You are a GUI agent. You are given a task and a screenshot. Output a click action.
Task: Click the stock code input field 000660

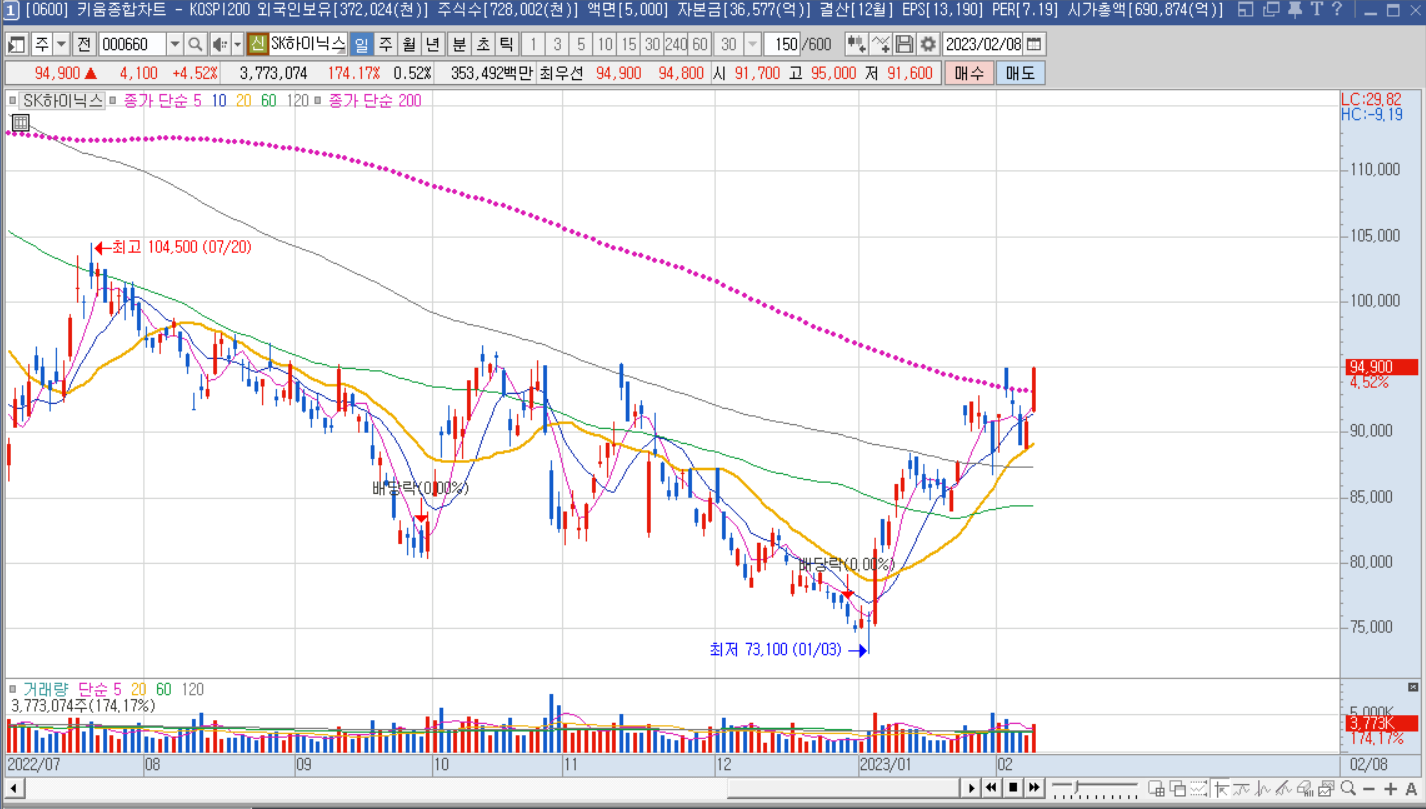click(132, 44)
